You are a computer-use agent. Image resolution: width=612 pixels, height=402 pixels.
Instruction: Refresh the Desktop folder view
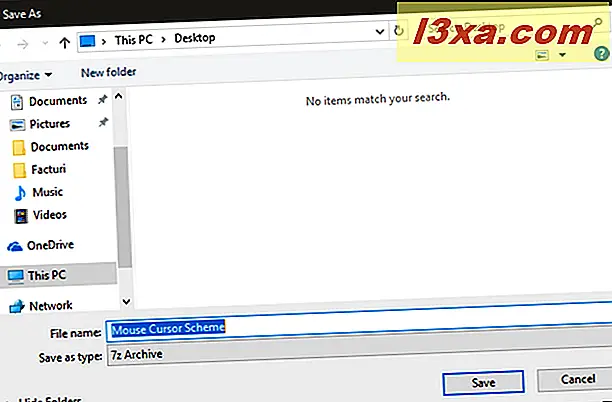click(x=399, y=30)
